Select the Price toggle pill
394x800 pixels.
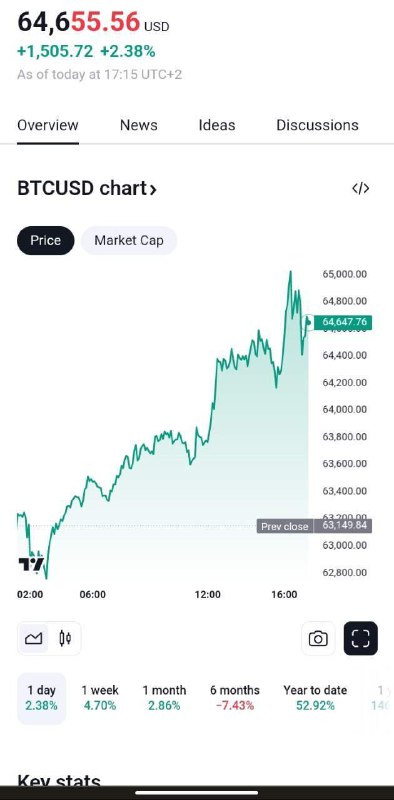coord(45,240)
